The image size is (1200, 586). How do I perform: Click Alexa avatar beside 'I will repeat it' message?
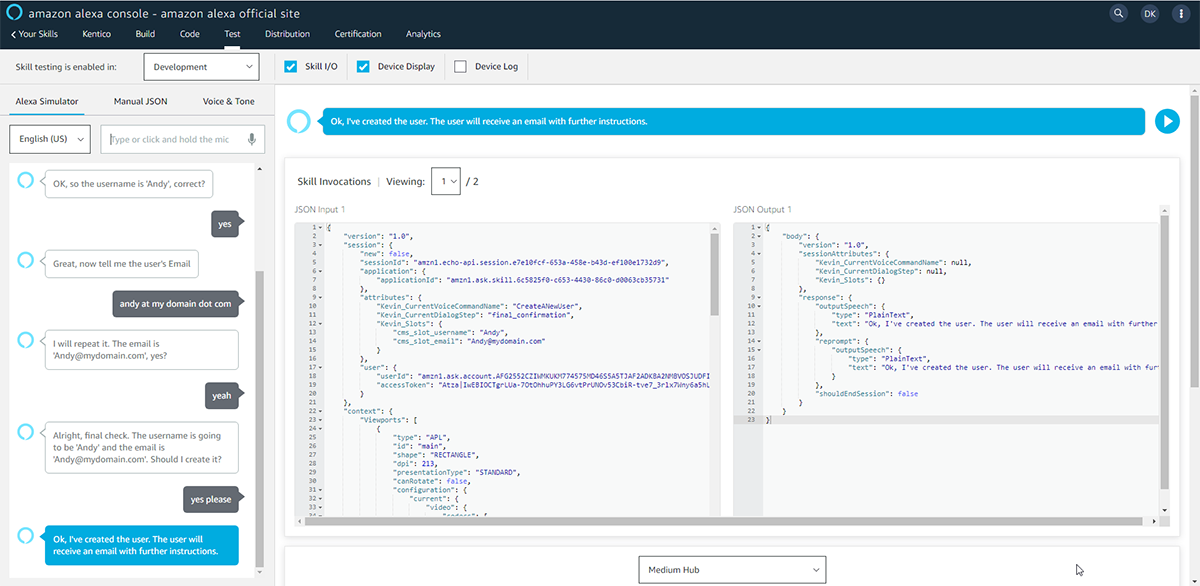click(x=27, y=340)
